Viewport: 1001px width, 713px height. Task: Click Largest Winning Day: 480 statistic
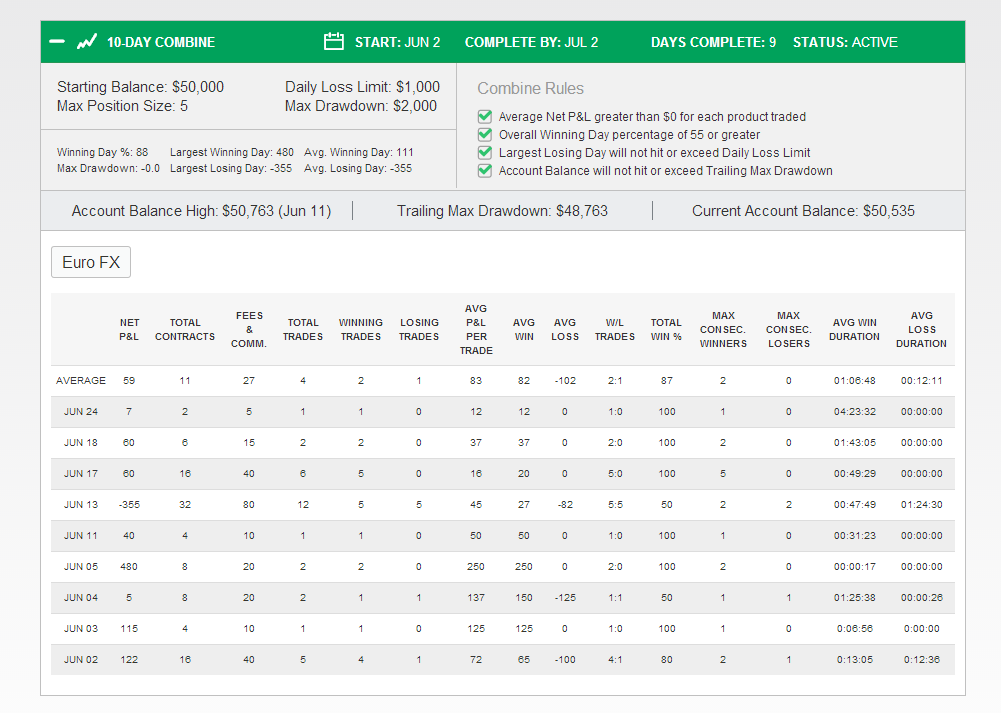coord(232,152)
